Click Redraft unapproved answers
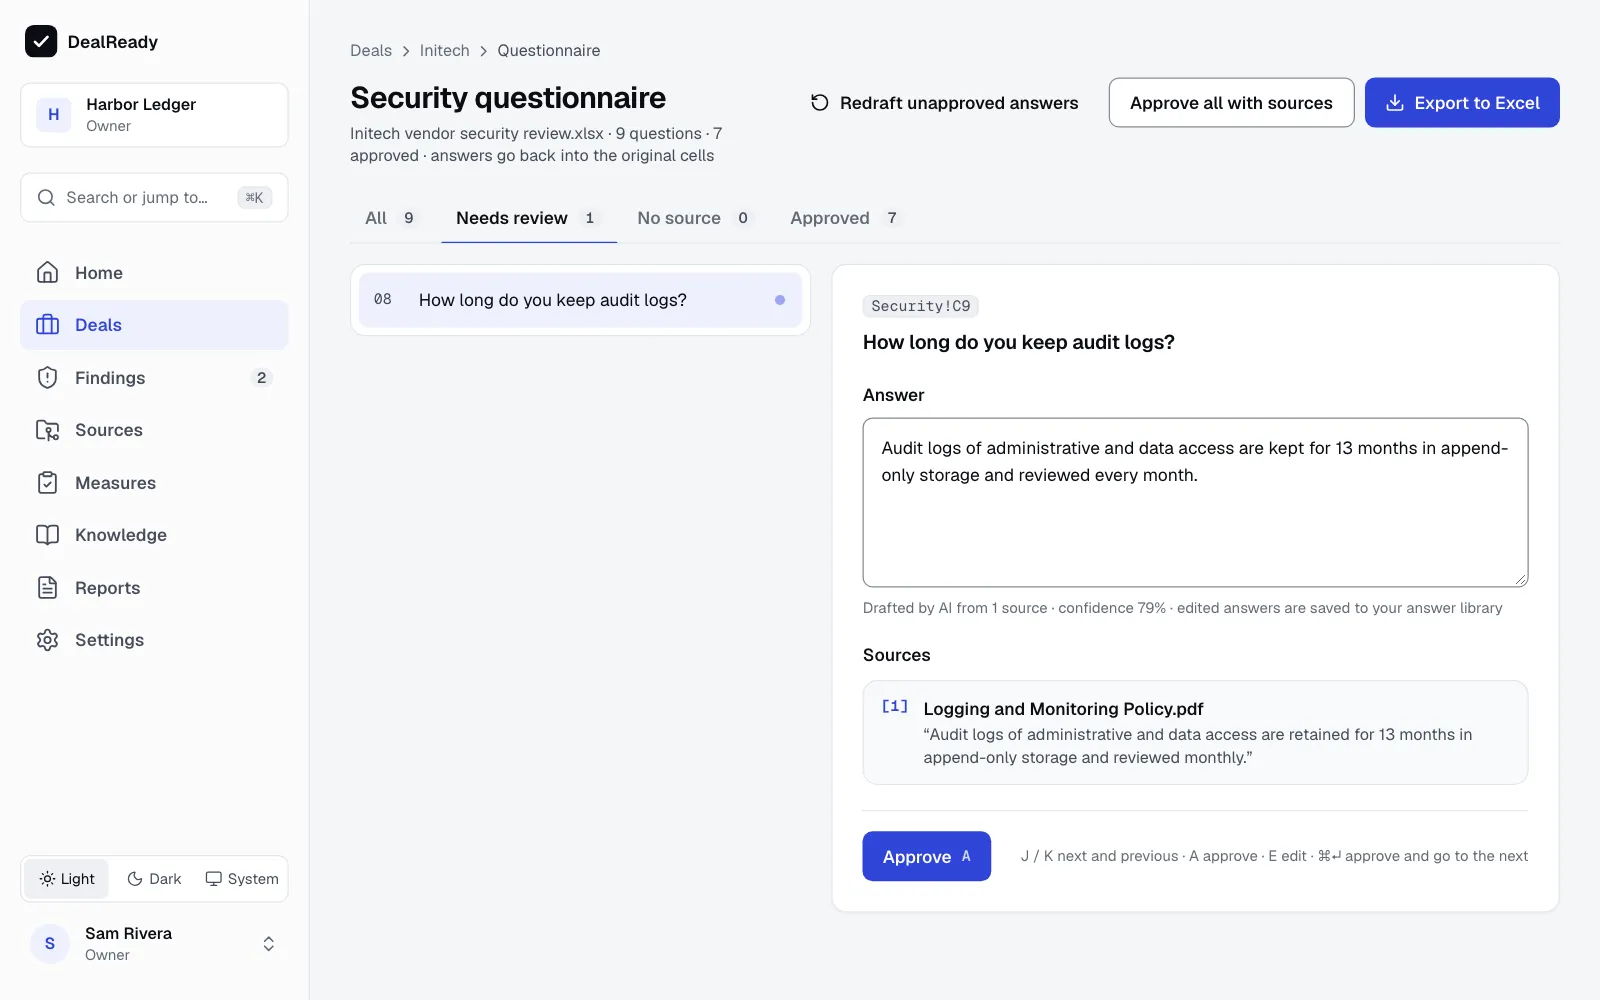This screenshot has width=1600, height=1000. [x=944, y=103]
